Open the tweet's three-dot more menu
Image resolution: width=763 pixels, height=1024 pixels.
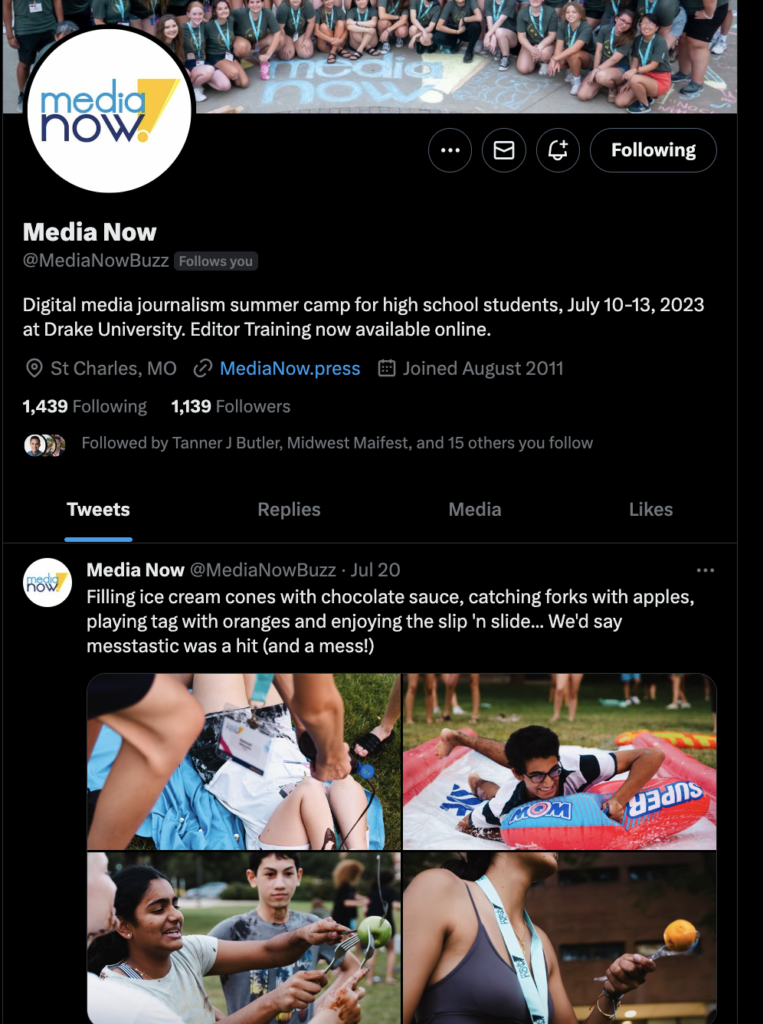[705, 570]
